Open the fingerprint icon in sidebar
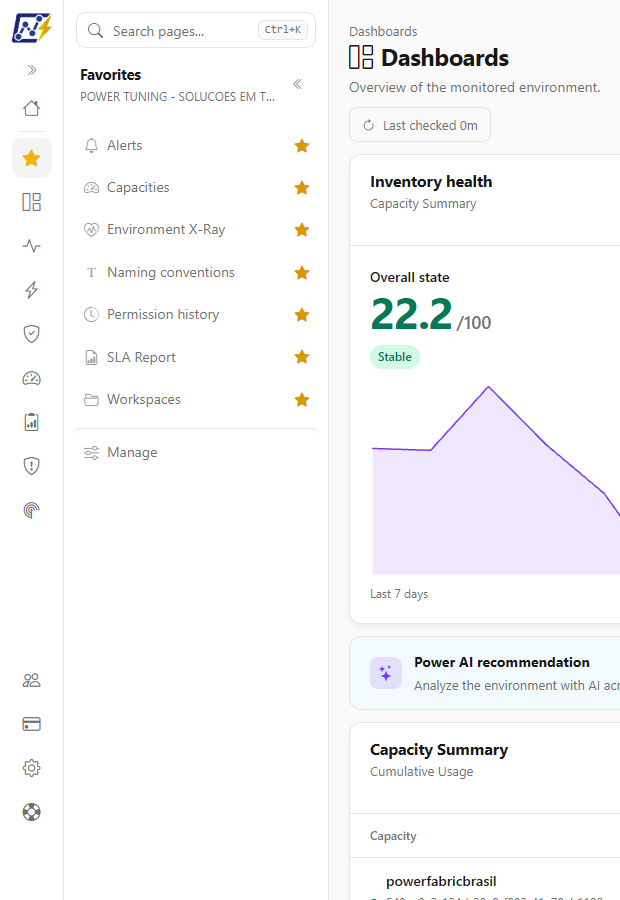Image resolution: width=620 pixels, height=900 pixels. 32,510
